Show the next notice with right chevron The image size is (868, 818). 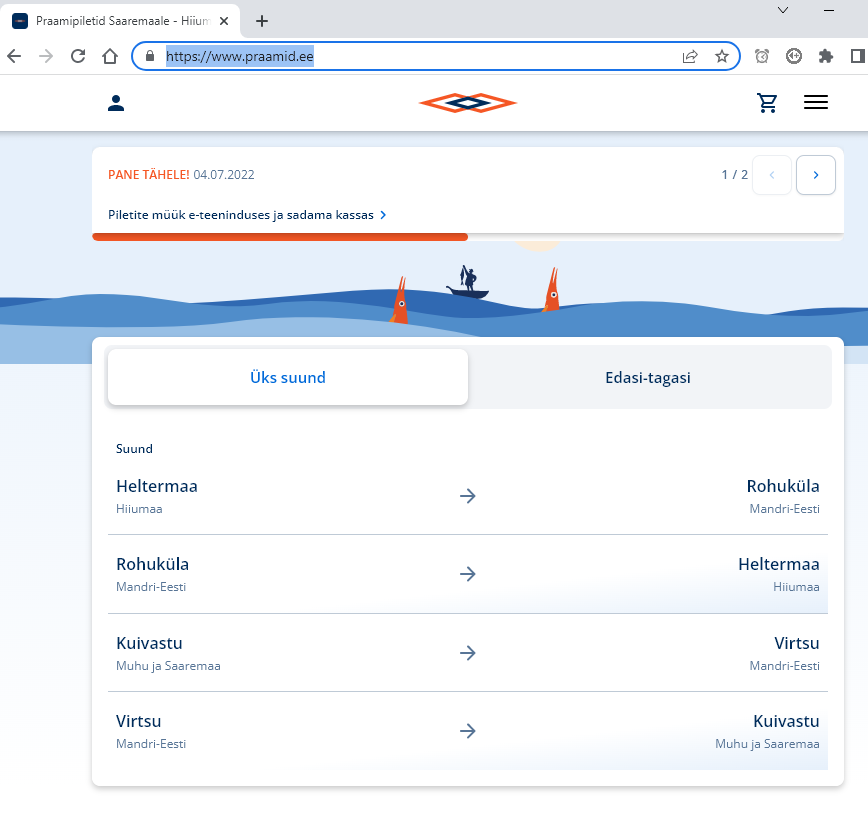(x=815, y=175)
